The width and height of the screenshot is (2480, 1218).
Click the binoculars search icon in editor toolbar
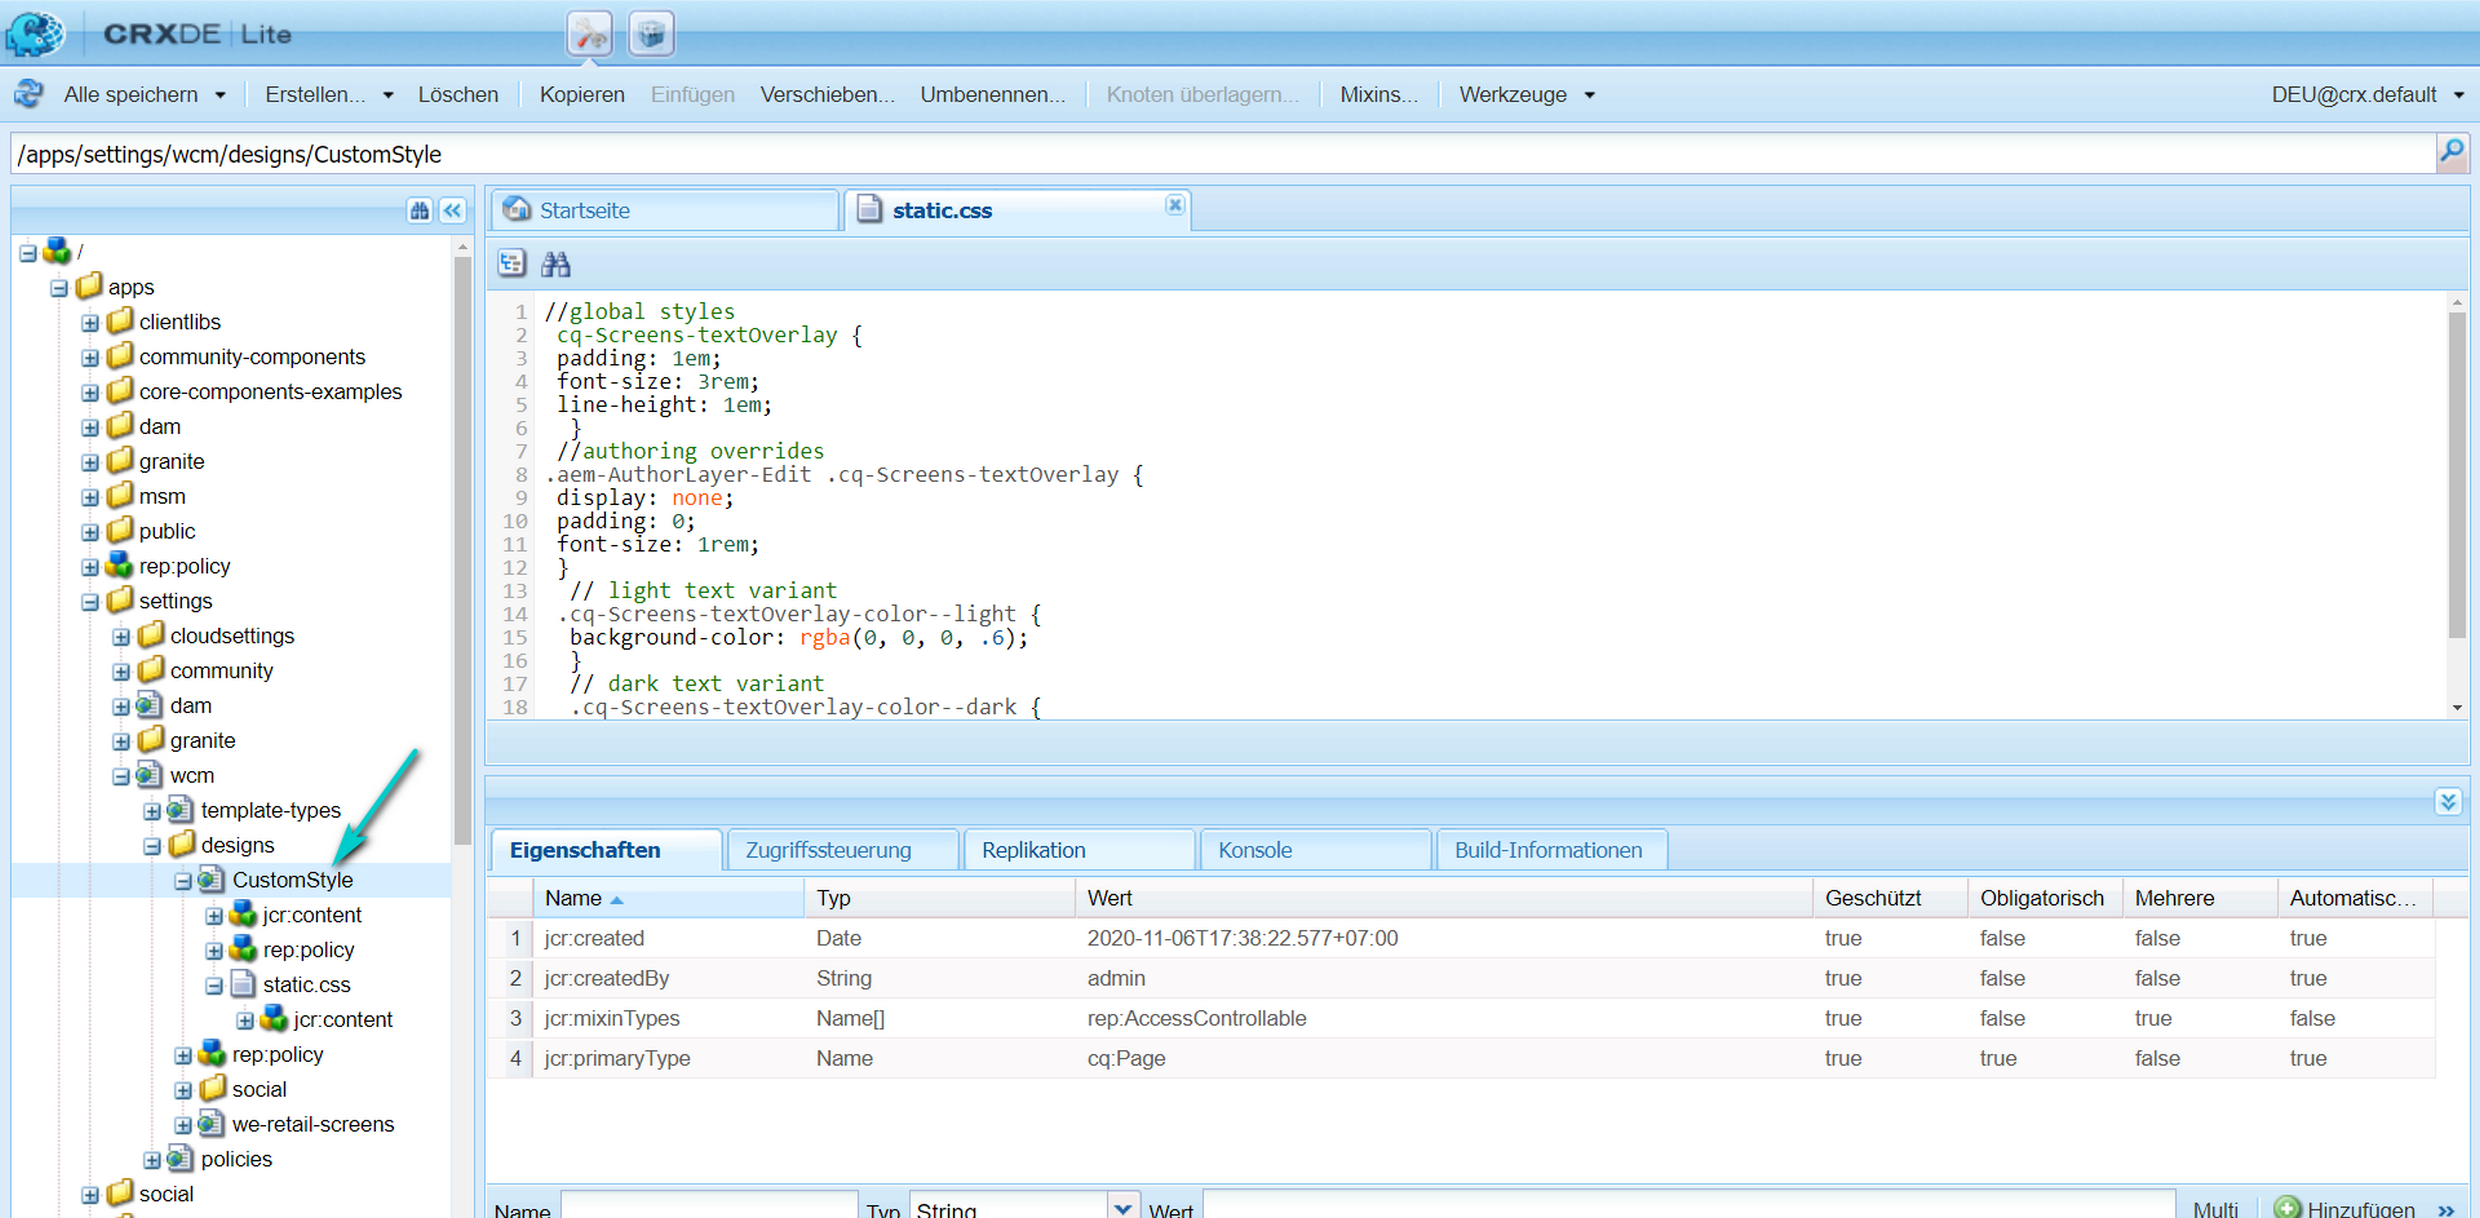556,264
